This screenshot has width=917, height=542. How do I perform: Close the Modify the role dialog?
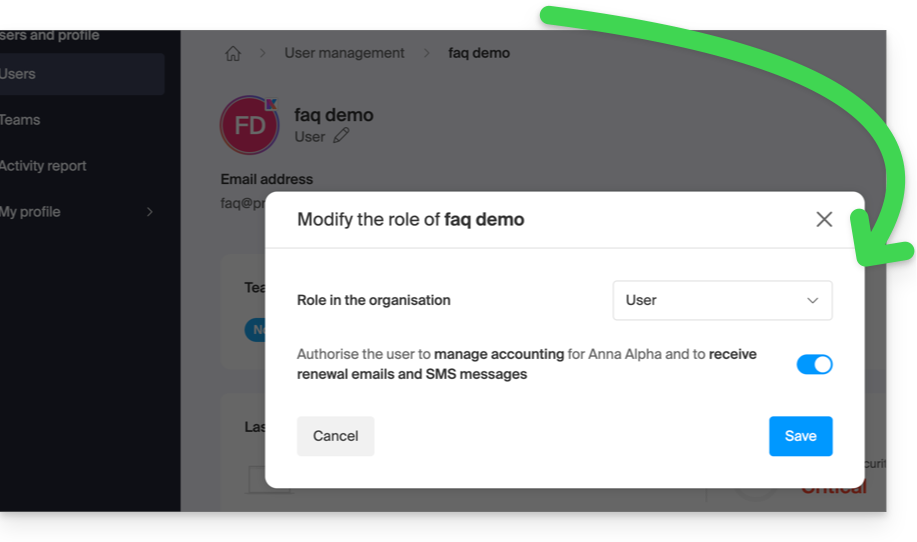pyautogui.click(x=824, y=219)
